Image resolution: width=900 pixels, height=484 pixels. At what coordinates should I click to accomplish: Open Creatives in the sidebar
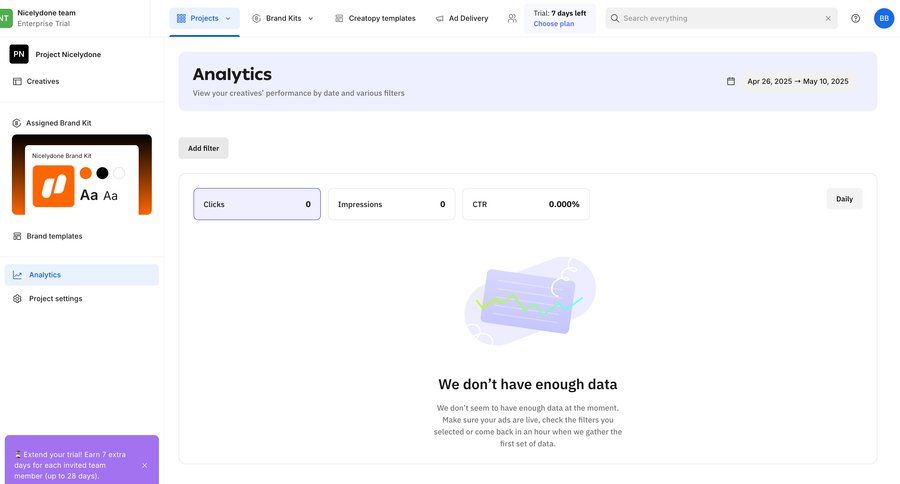tap(42, 82)
